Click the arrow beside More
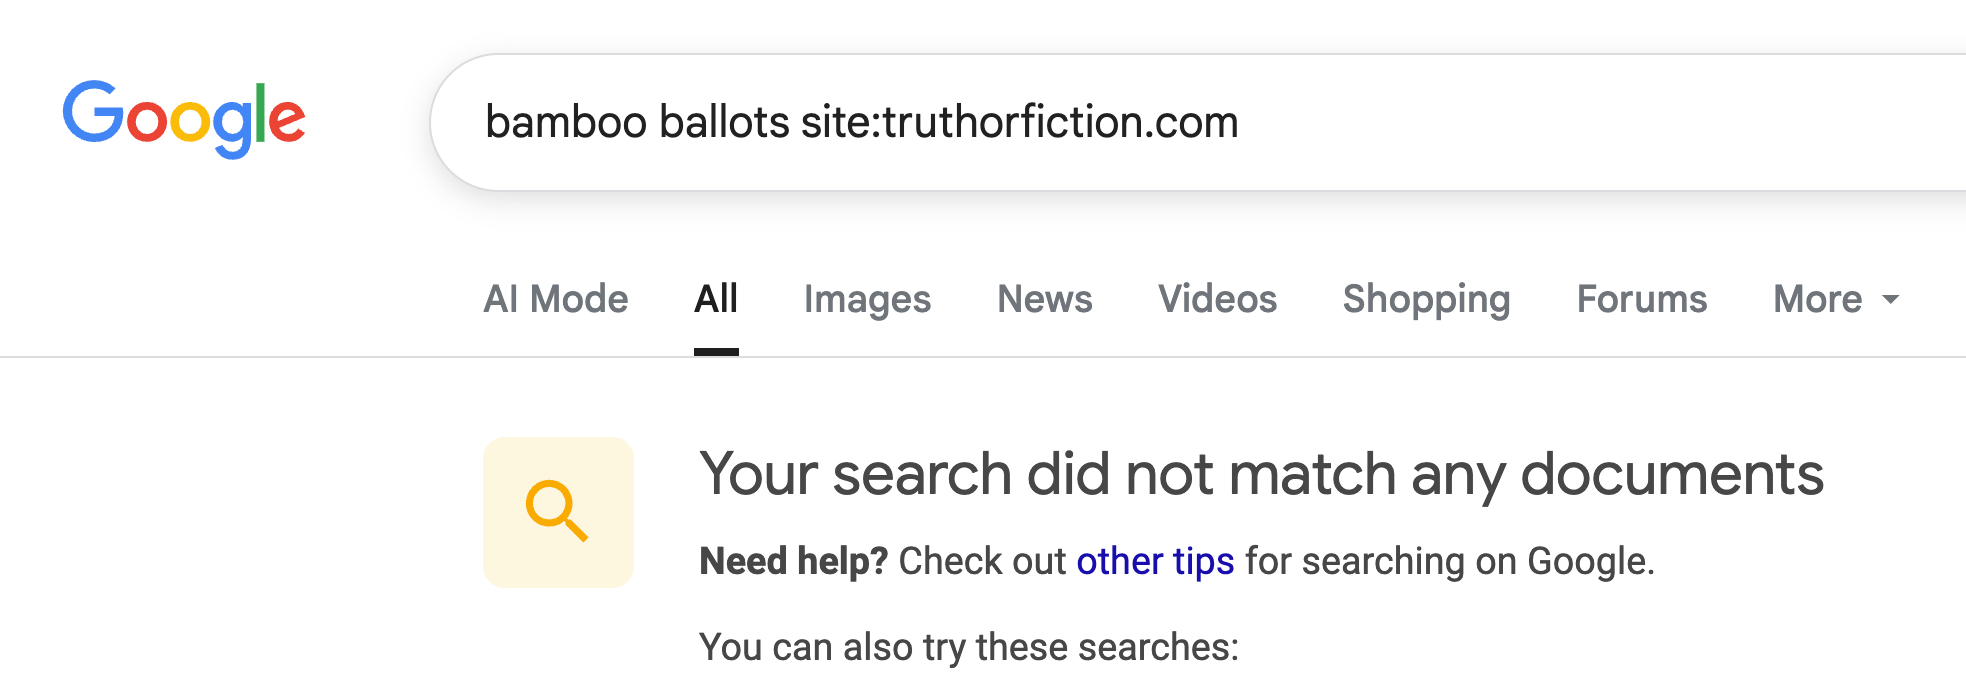The width and height of the screenshot is (1966, 688). click(1890, 300)
